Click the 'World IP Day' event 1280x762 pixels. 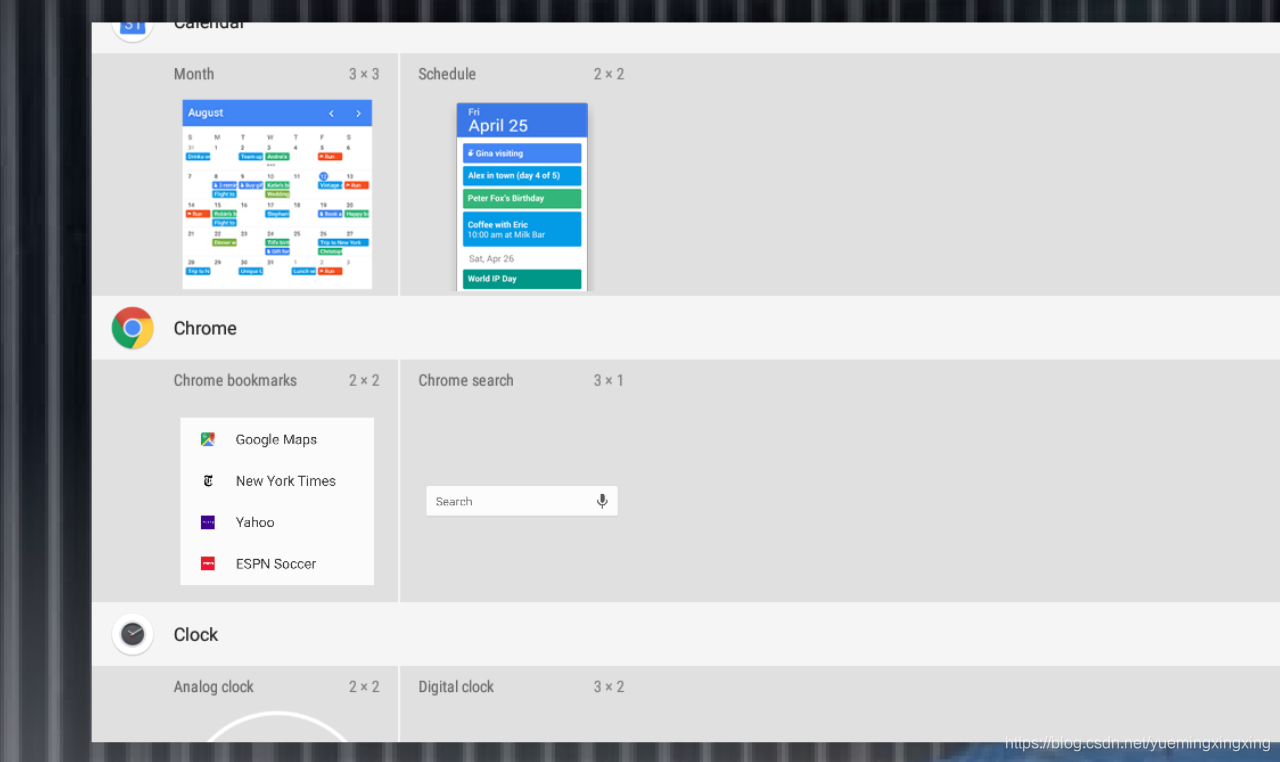pos(522,279)
